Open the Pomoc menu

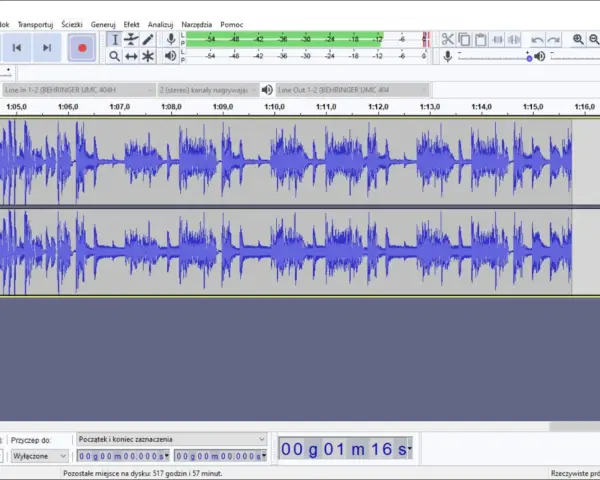(232, 24)
